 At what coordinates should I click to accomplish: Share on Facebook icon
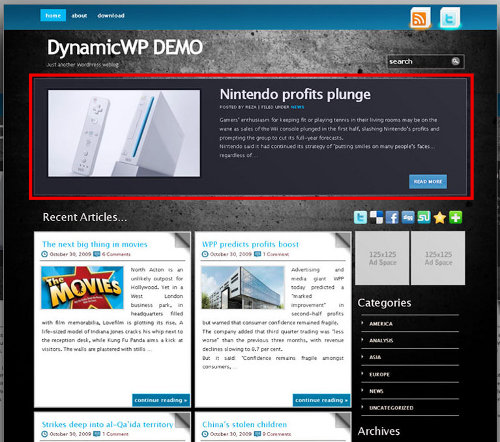tap(392, 217)
